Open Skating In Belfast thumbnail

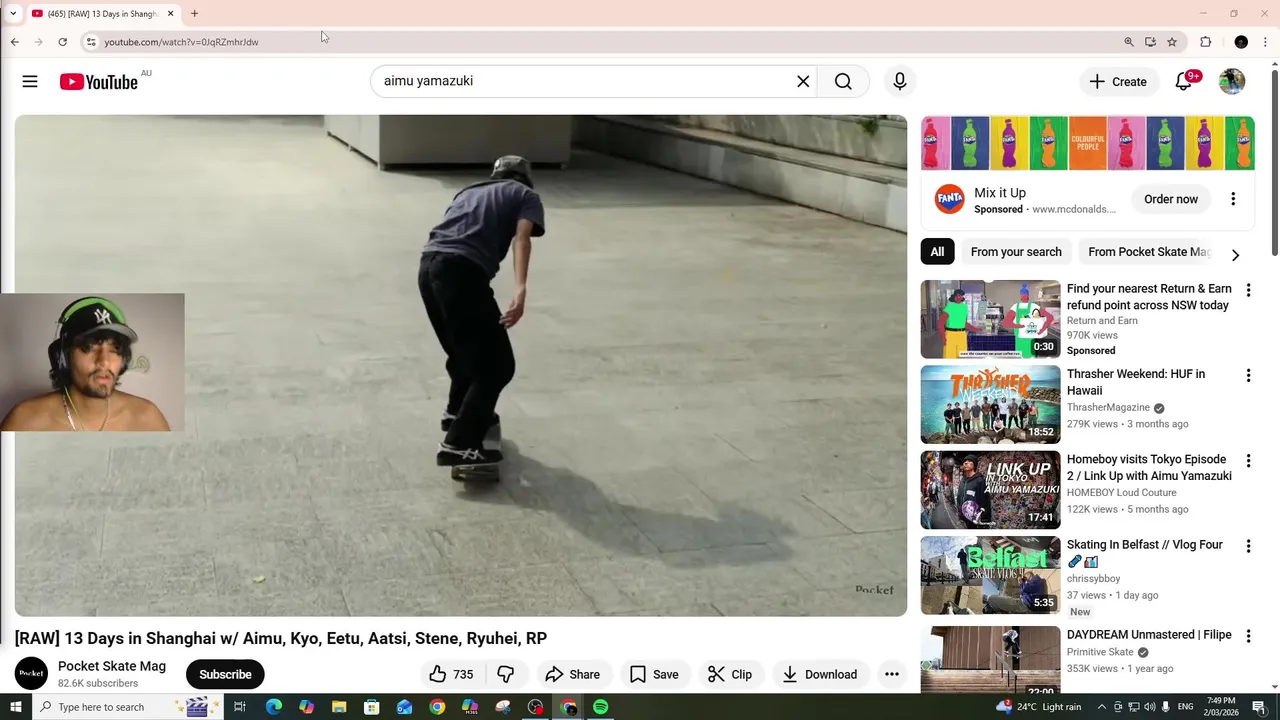tap(990, 575)
